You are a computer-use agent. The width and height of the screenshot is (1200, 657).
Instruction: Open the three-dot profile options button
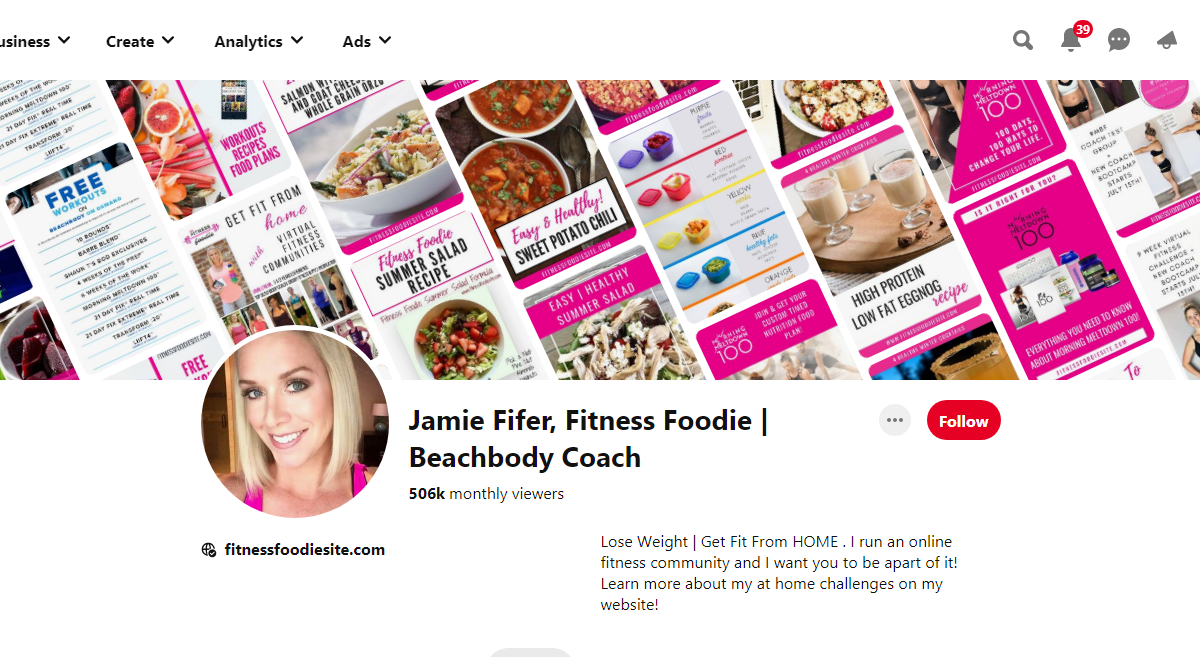(895, 421)
